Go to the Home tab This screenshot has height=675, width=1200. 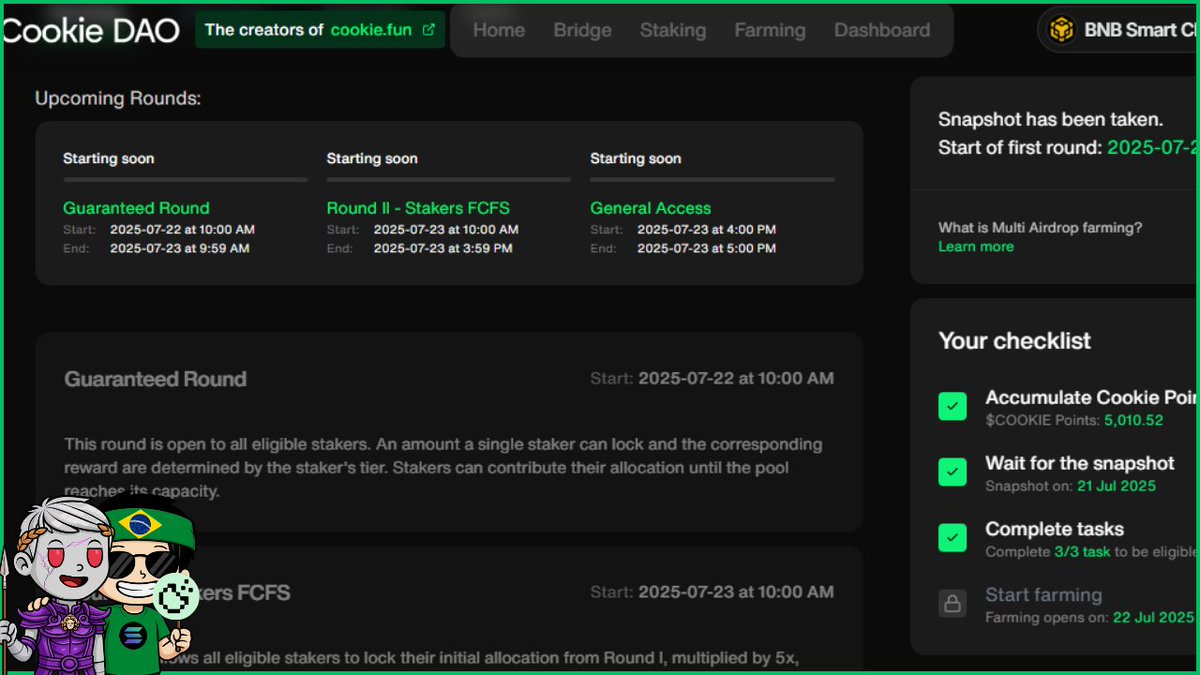(x=499, y=30)
